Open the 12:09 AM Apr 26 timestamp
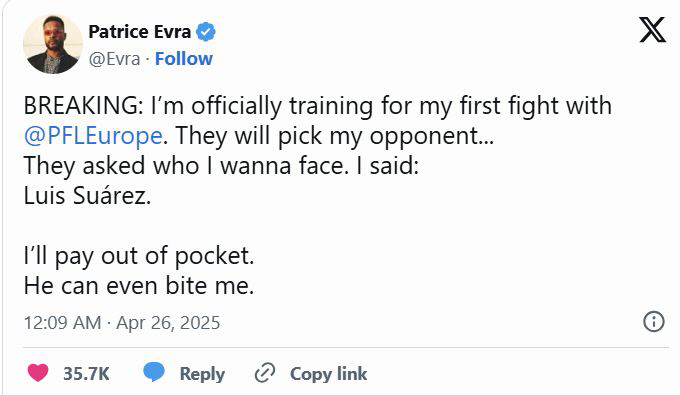Viewport: 680px width, 395px height. click(122, 323)
